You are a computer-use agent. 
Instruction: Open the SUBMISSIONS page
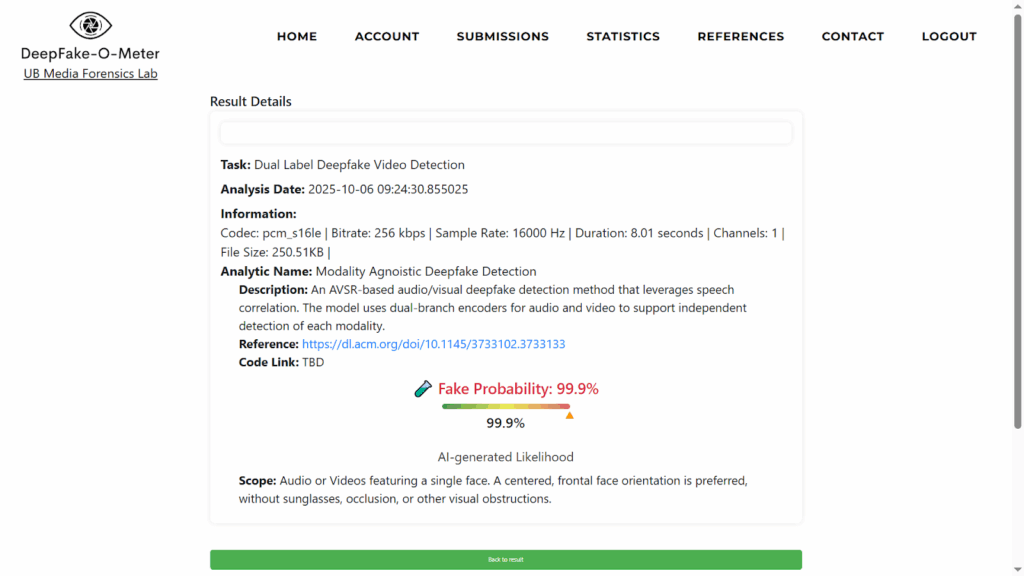502,36
